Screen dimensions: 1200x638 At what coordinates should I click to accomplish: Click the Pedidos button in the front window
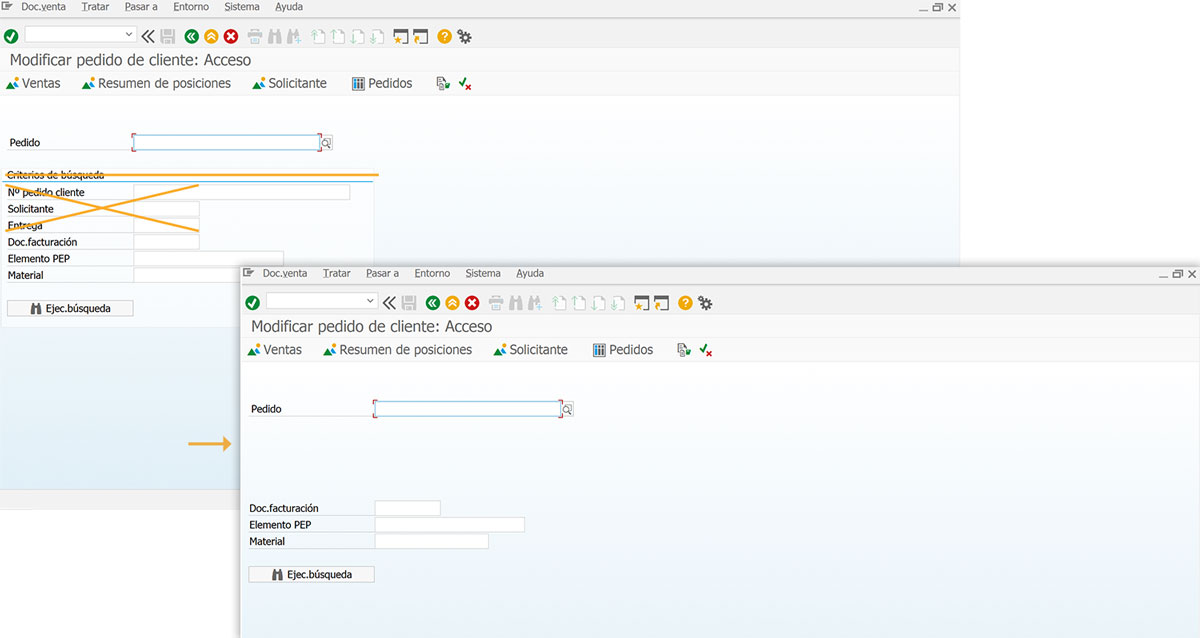(623, 350)
